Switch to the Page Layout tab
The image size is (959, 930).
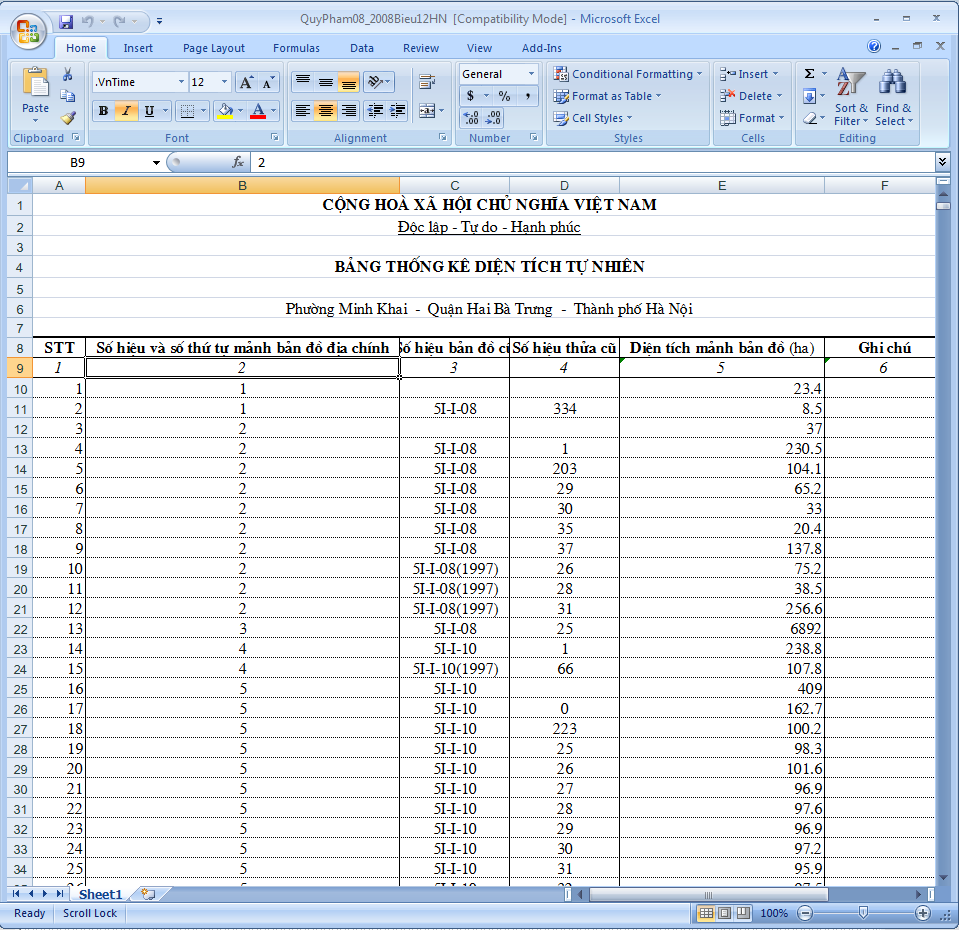(x=213, y=48)
